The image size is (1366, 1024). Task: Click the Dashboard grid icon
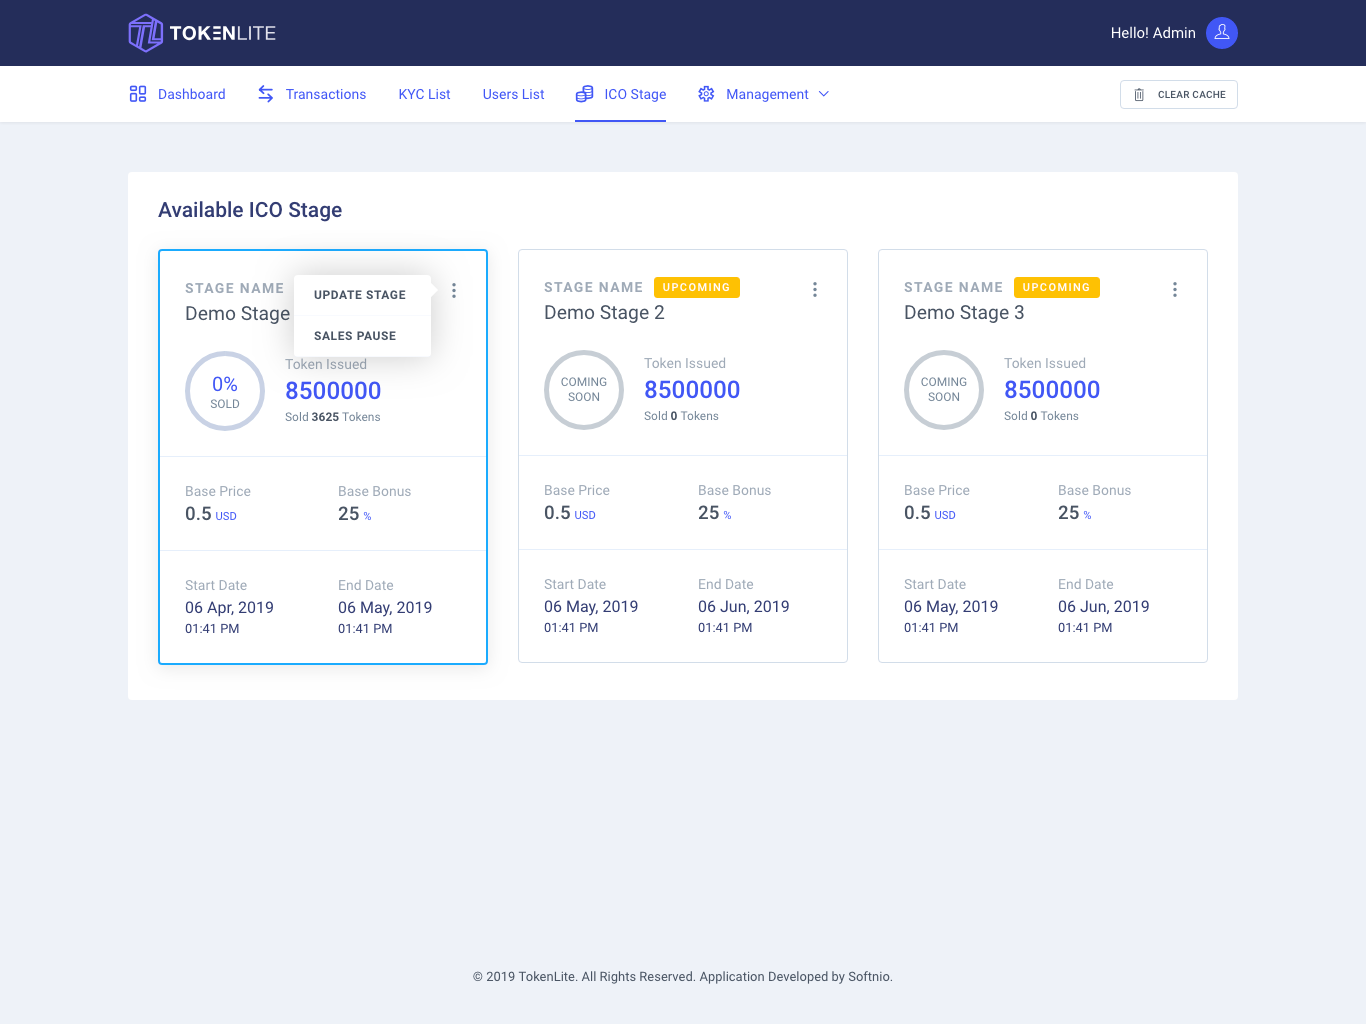pyautogui.click(x=138, y=94)
